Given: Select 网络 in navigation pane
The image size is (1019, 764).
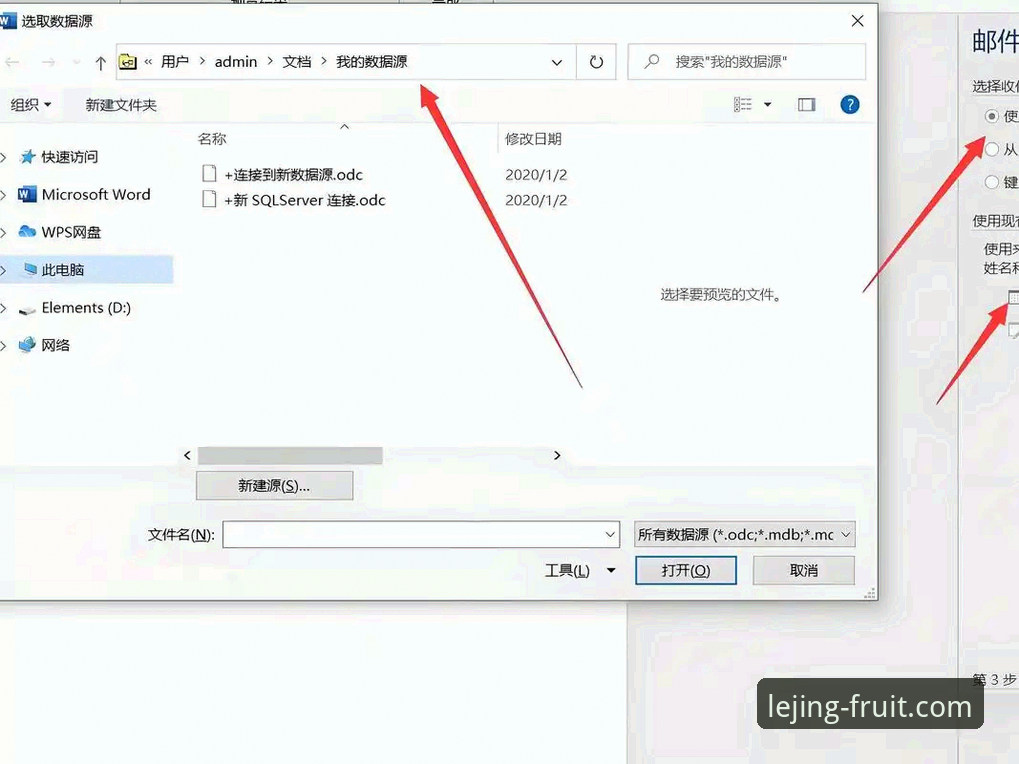Looking at the screenshot, I should coord(55,345).
